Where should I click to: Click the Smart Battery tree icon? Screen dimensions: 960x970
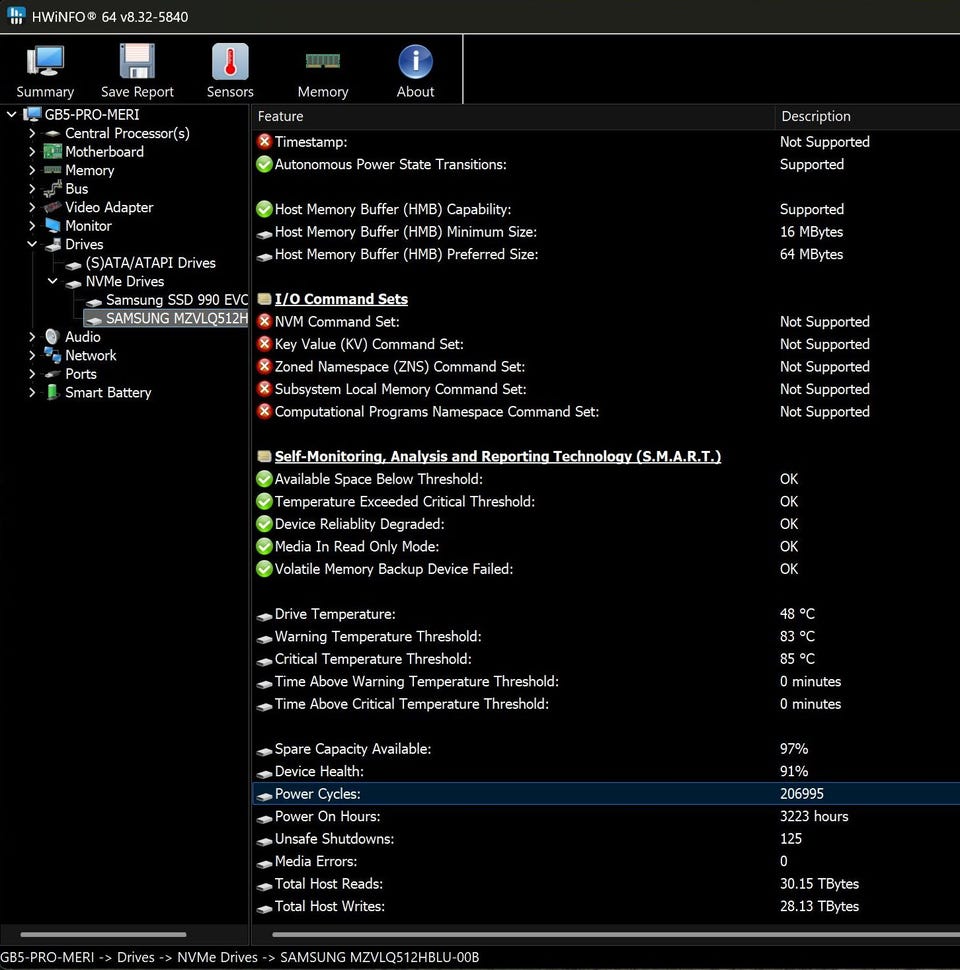point(53,393)
